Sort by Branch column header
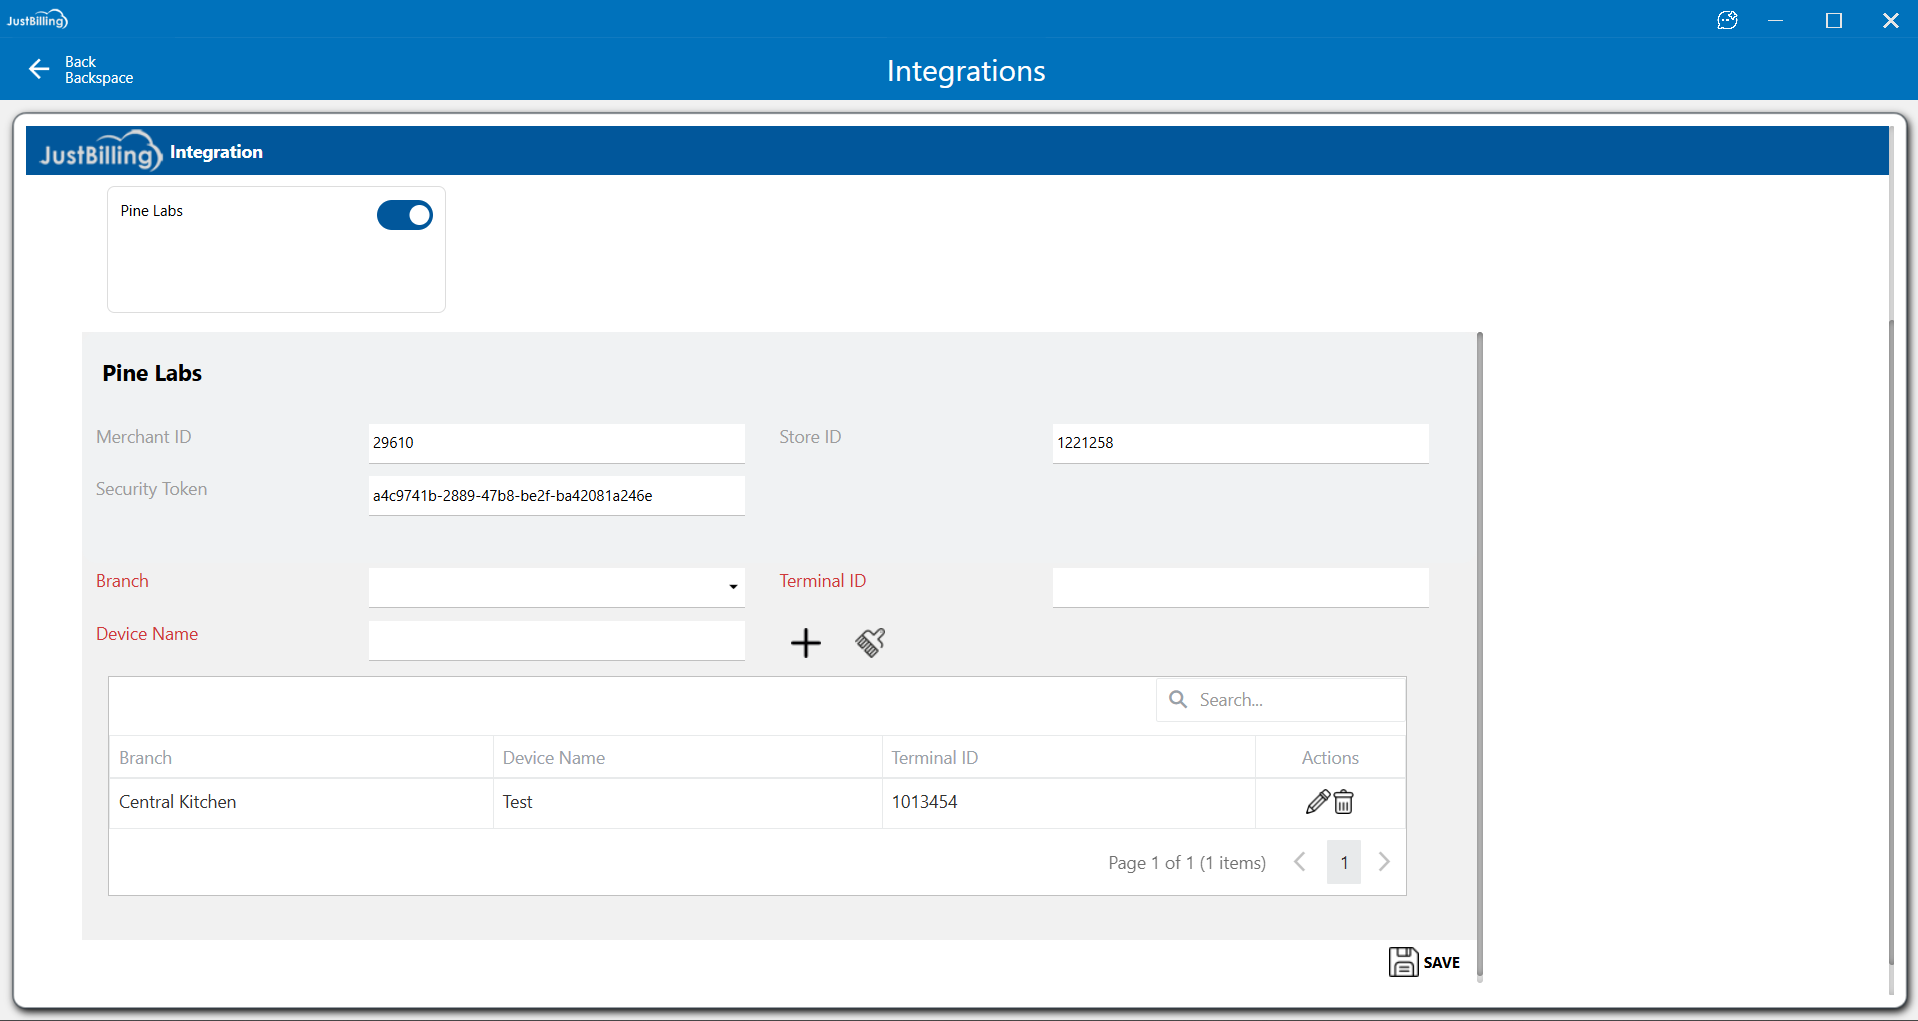This screenshot has width=1918, height=1021. click(x=146, y=758)
